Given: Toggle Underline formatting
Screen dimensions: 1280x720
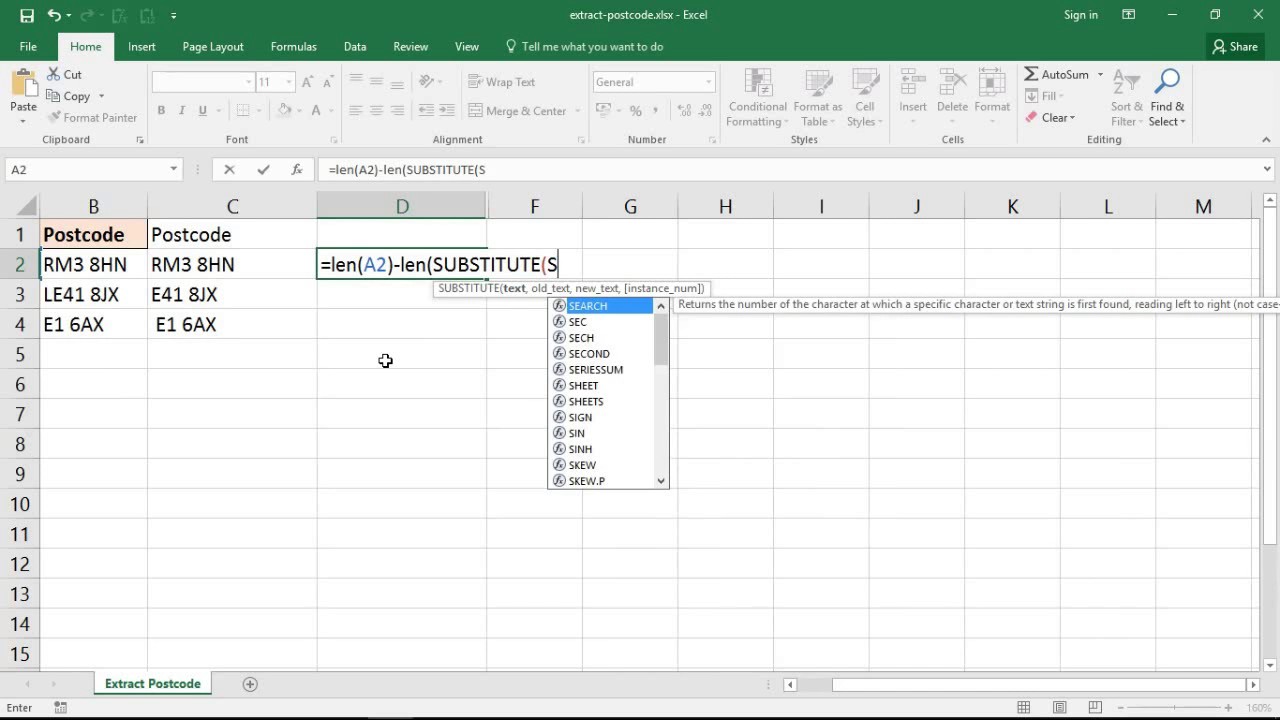Looking at the screenshot, I should (x=203, y=111).
